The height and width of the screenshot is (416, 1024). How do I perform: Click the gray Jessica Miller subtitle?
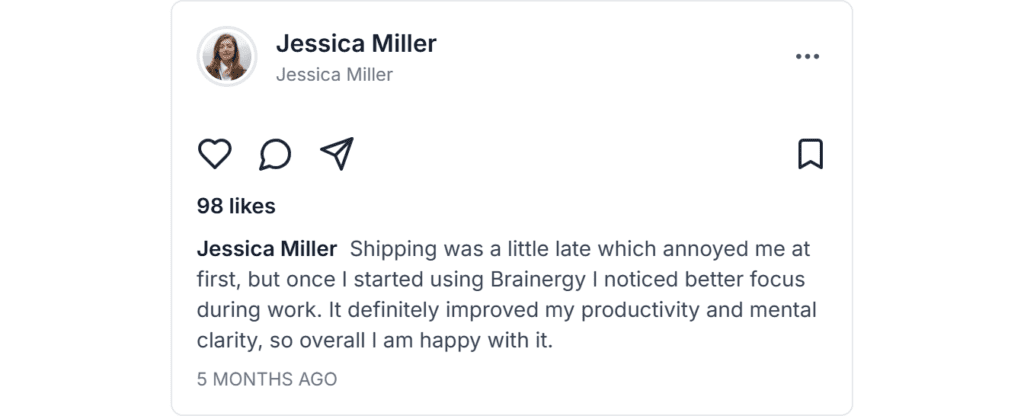[x=334, y=75]
